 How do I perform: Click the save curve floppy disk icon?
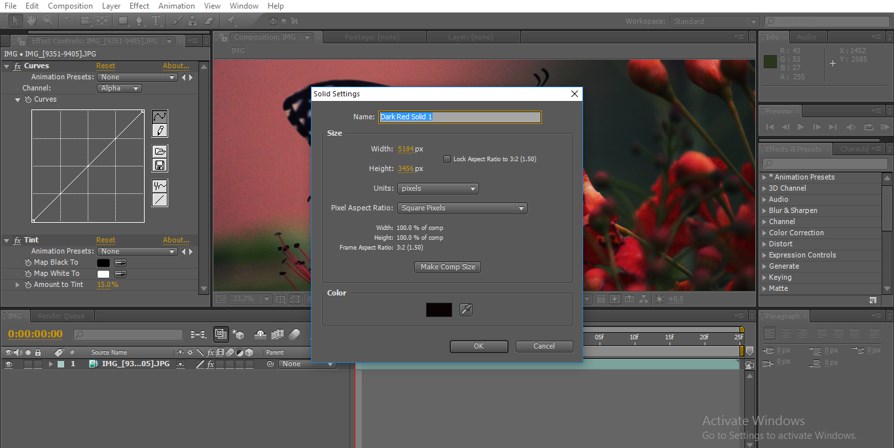point(160,165)
